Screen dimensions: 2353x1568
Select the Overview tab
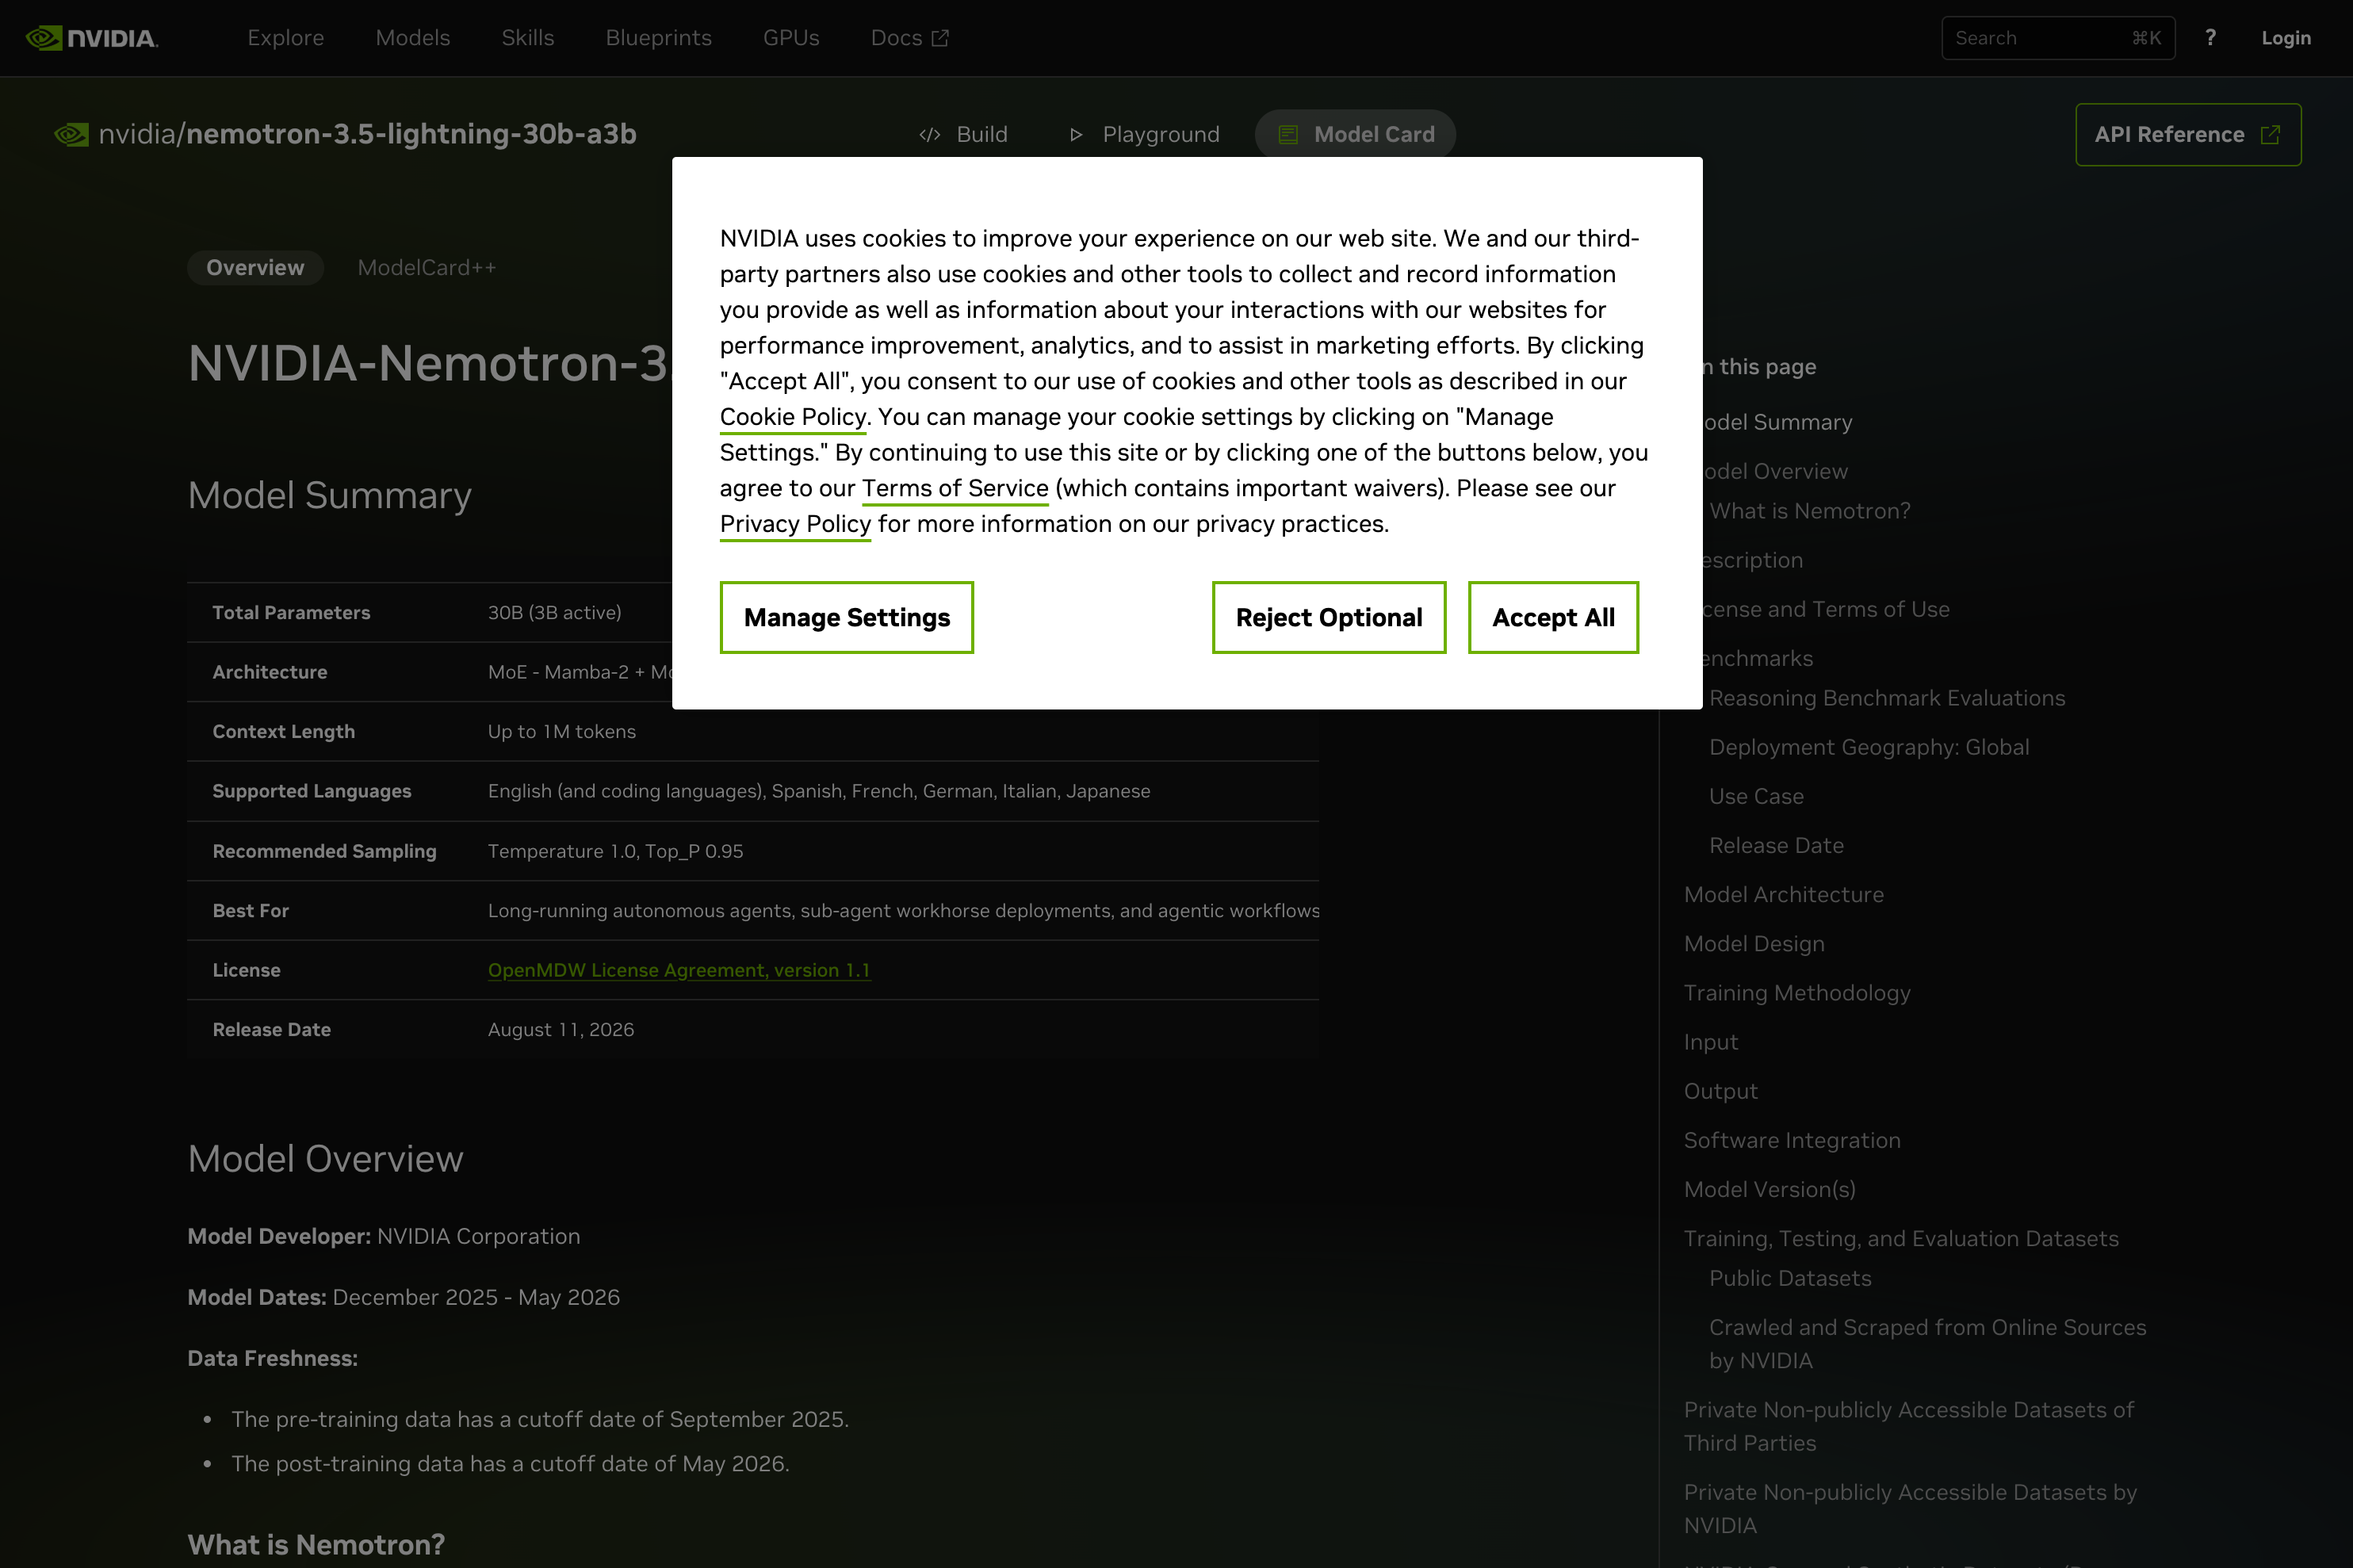coord(255,268)
